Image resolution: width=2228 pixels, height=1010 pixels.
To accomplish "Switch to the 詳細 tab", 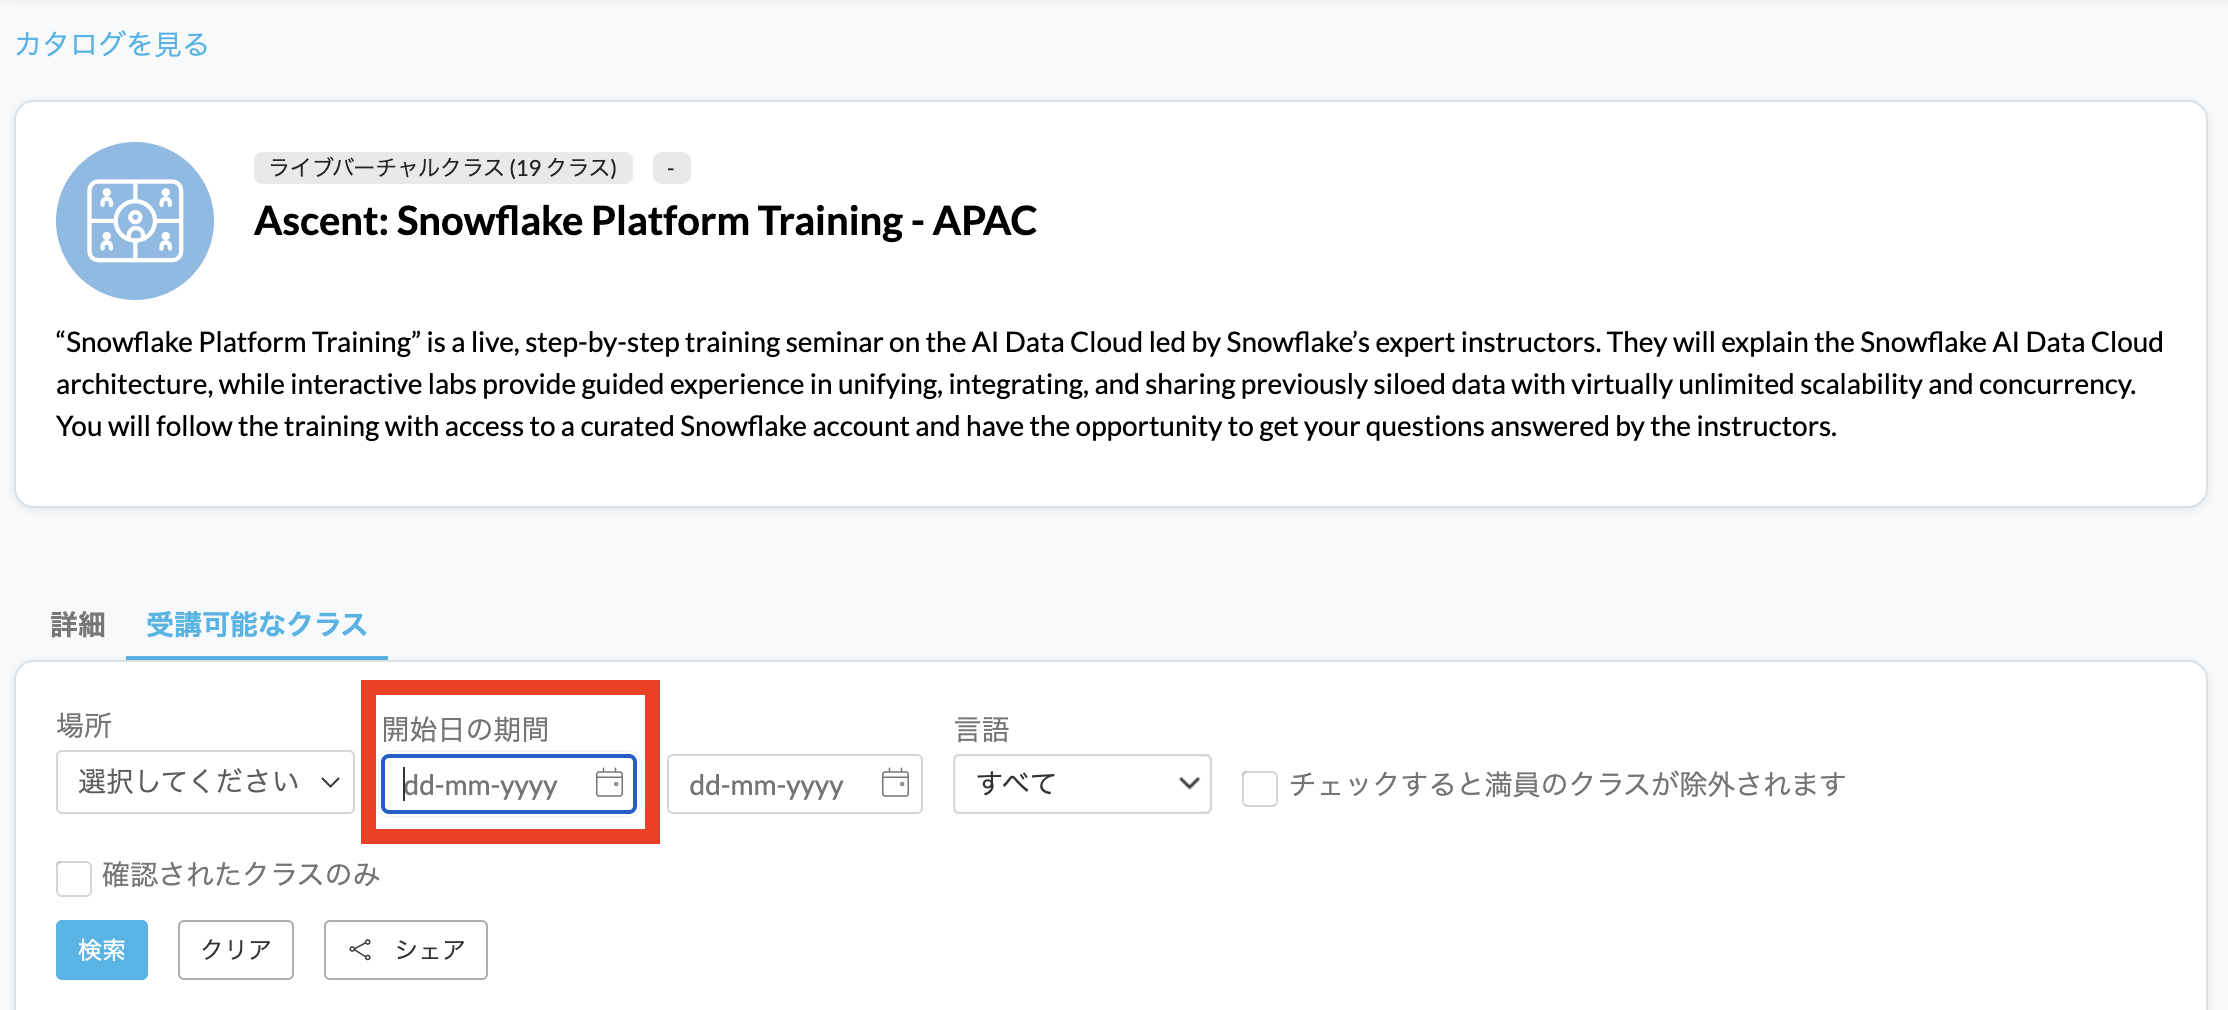I will [78, 625].
